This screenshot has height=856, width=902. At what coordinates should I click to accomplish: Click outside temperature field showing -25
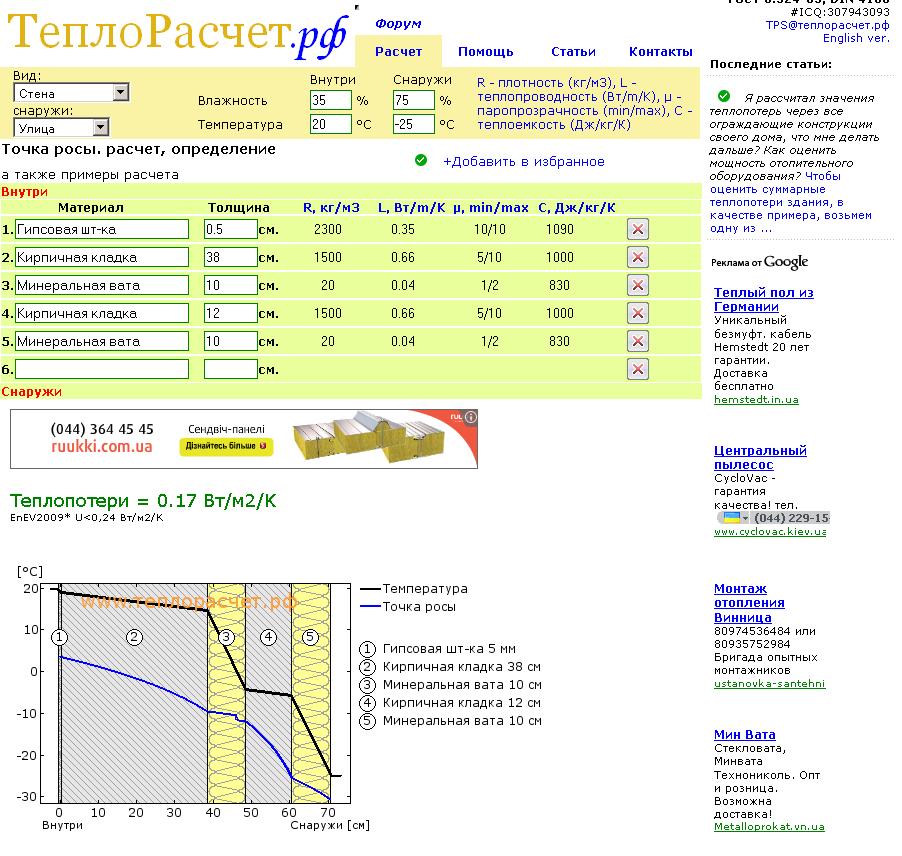pyautogui.click(x=414, y=124)
